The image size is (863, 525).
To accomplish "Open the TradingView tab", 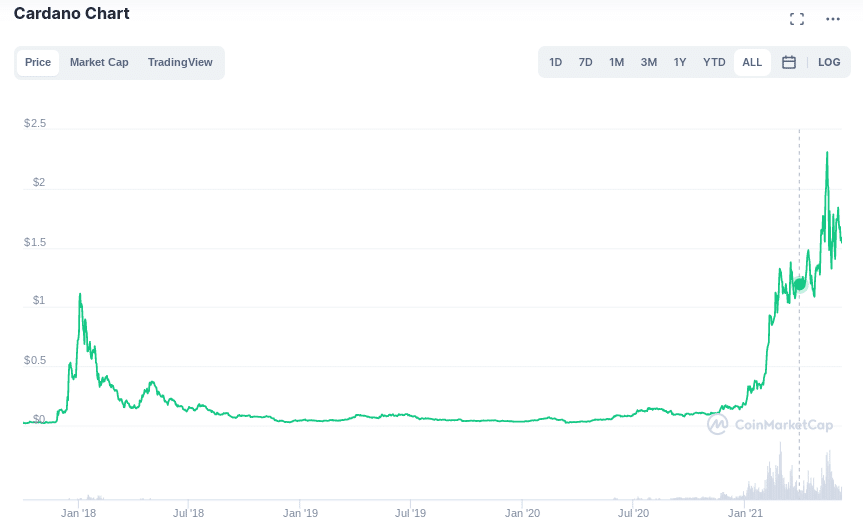I will click(x=180, y=62).
